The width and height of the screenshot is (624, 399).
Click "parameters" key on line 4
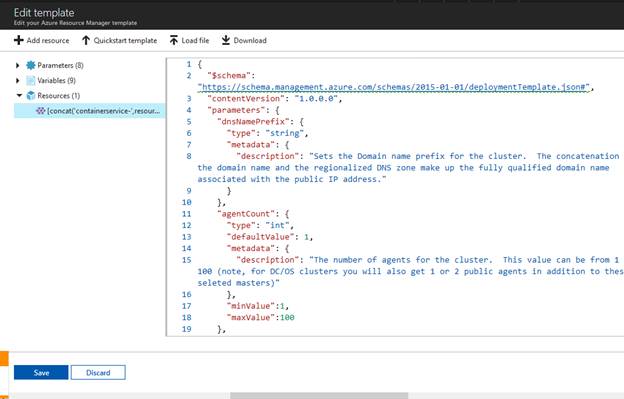[236, 110]
